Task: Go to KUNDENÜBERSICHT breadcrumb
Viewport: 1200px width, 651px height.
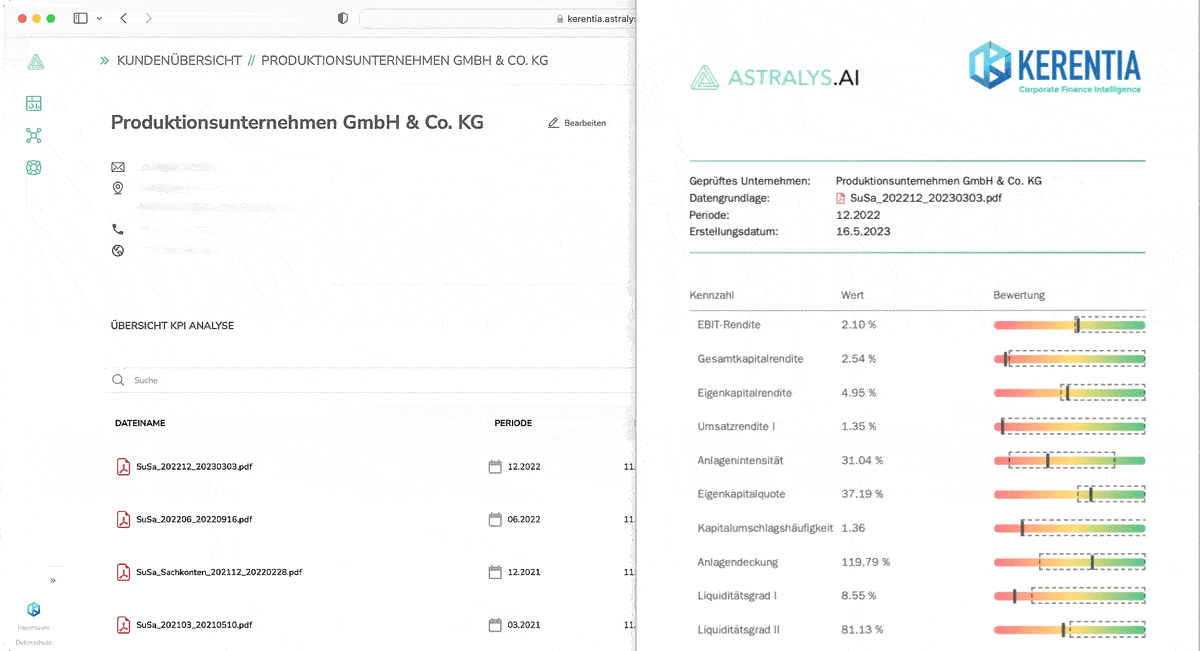Action: click(179, 61)
